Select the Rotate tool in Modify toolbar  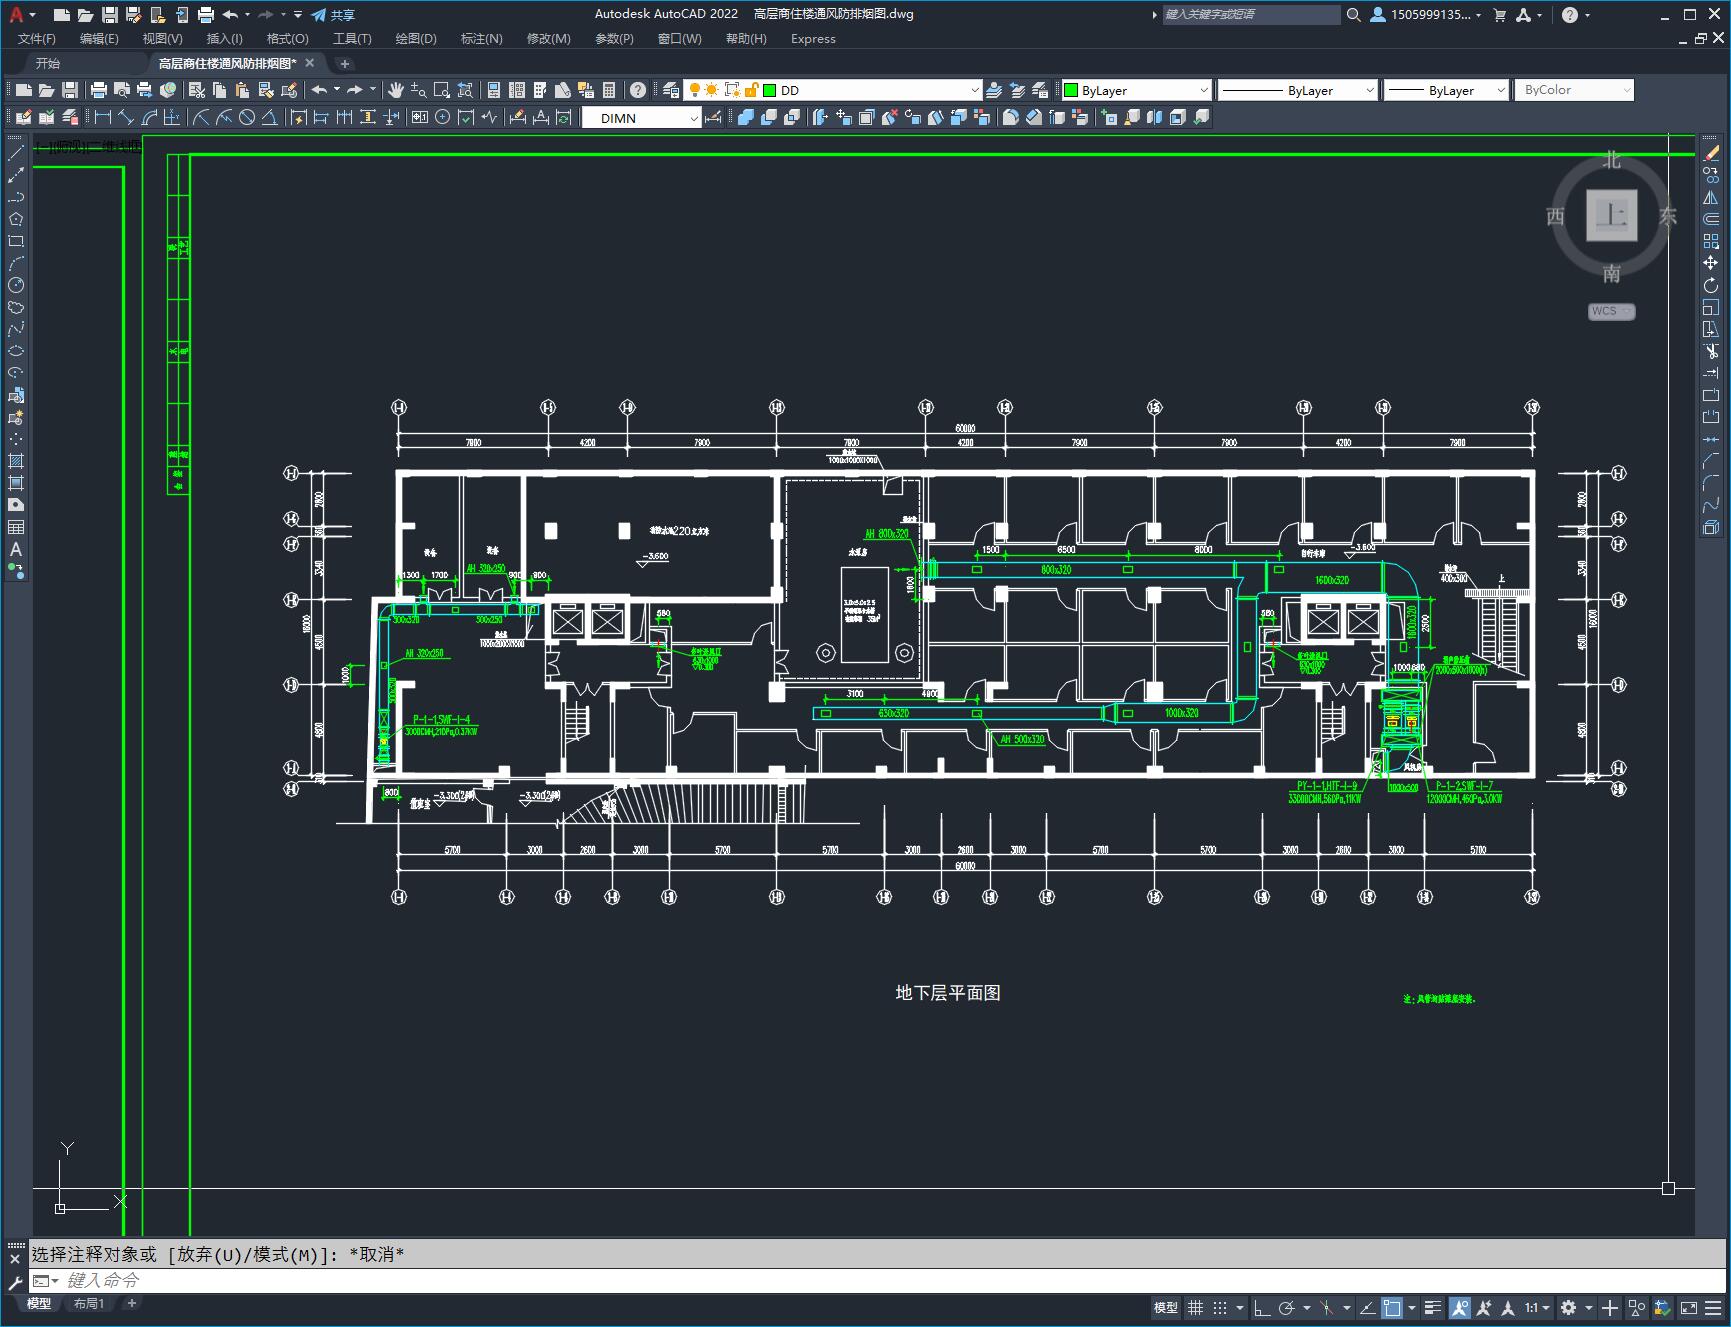point(1711,286)
